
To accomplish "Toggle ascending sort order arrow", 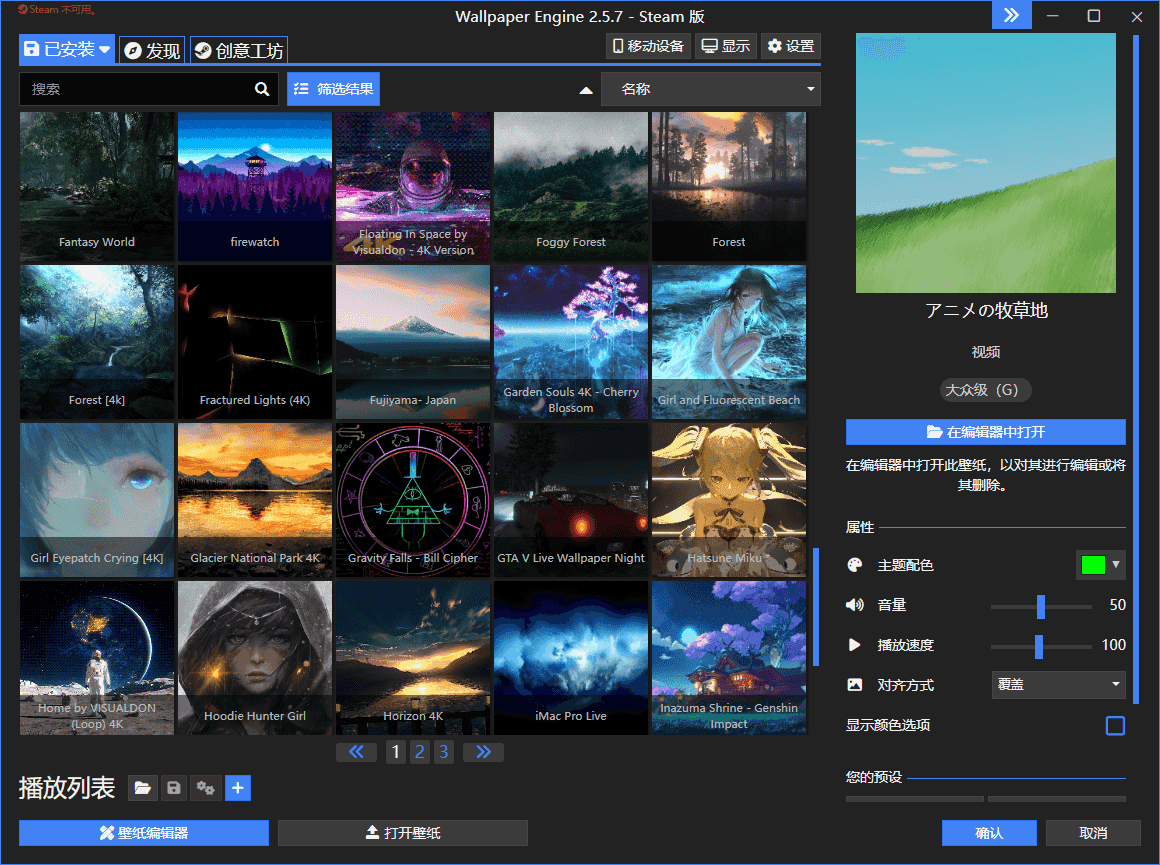I will pos(586,90).
